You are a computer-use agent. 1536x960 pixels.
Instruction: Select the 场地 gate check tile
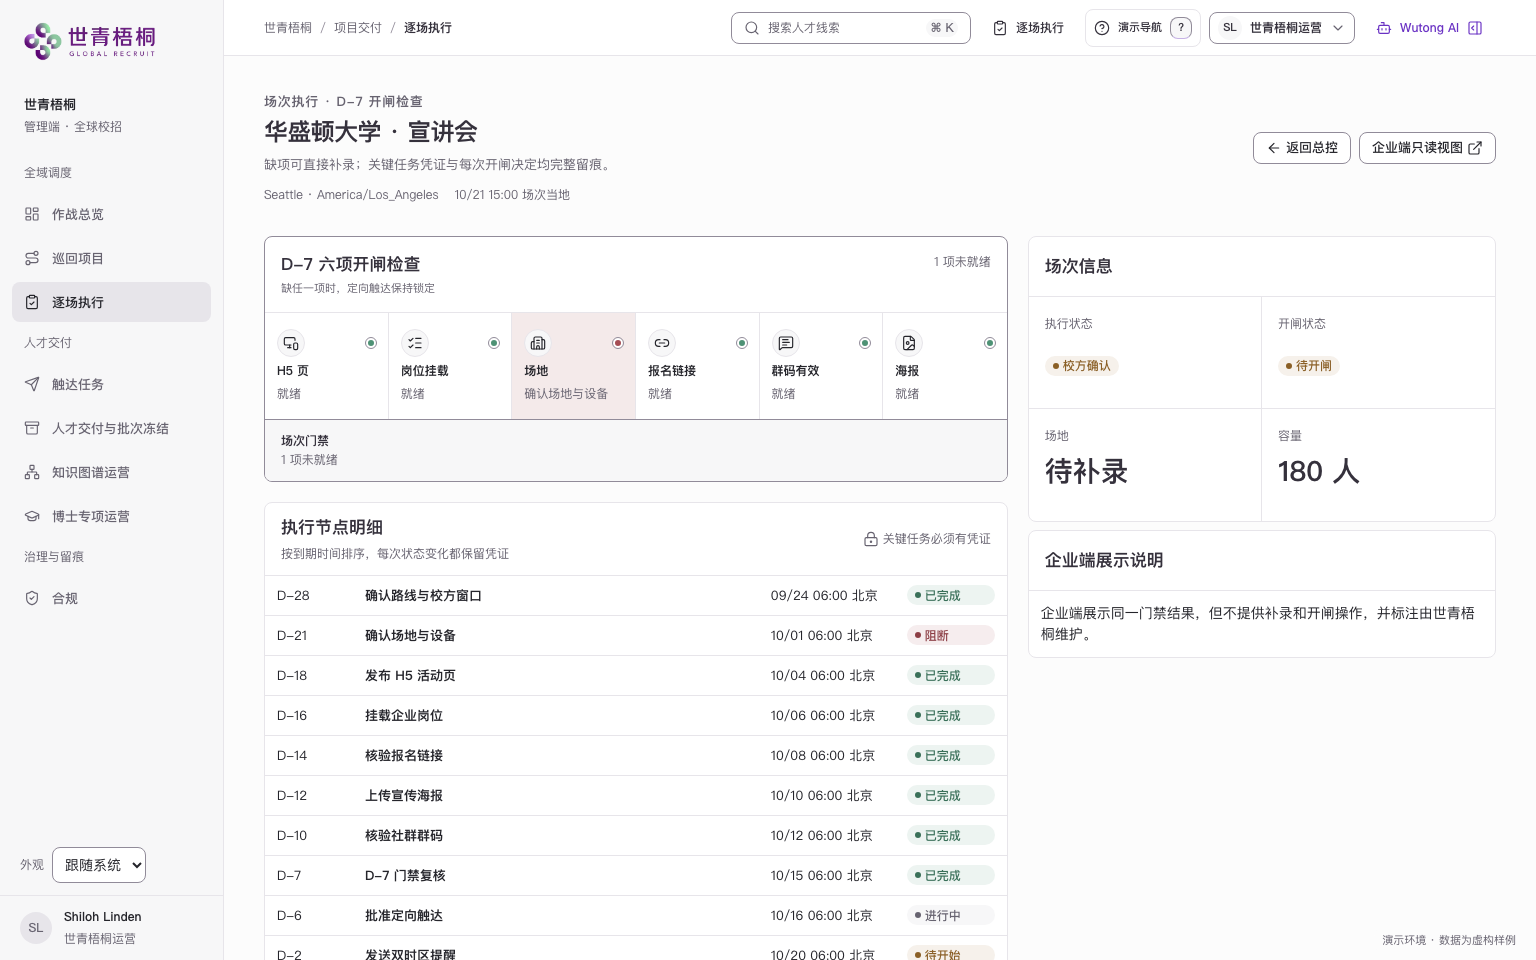[x=573, y=366]
